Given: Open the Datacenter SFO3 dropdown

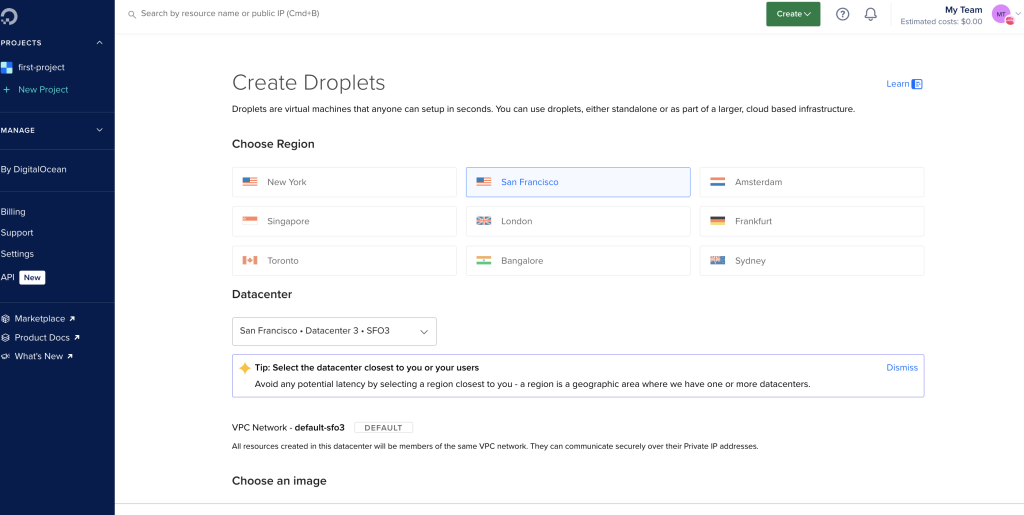Looking at the screenshot, I should (x=334, y=332).
